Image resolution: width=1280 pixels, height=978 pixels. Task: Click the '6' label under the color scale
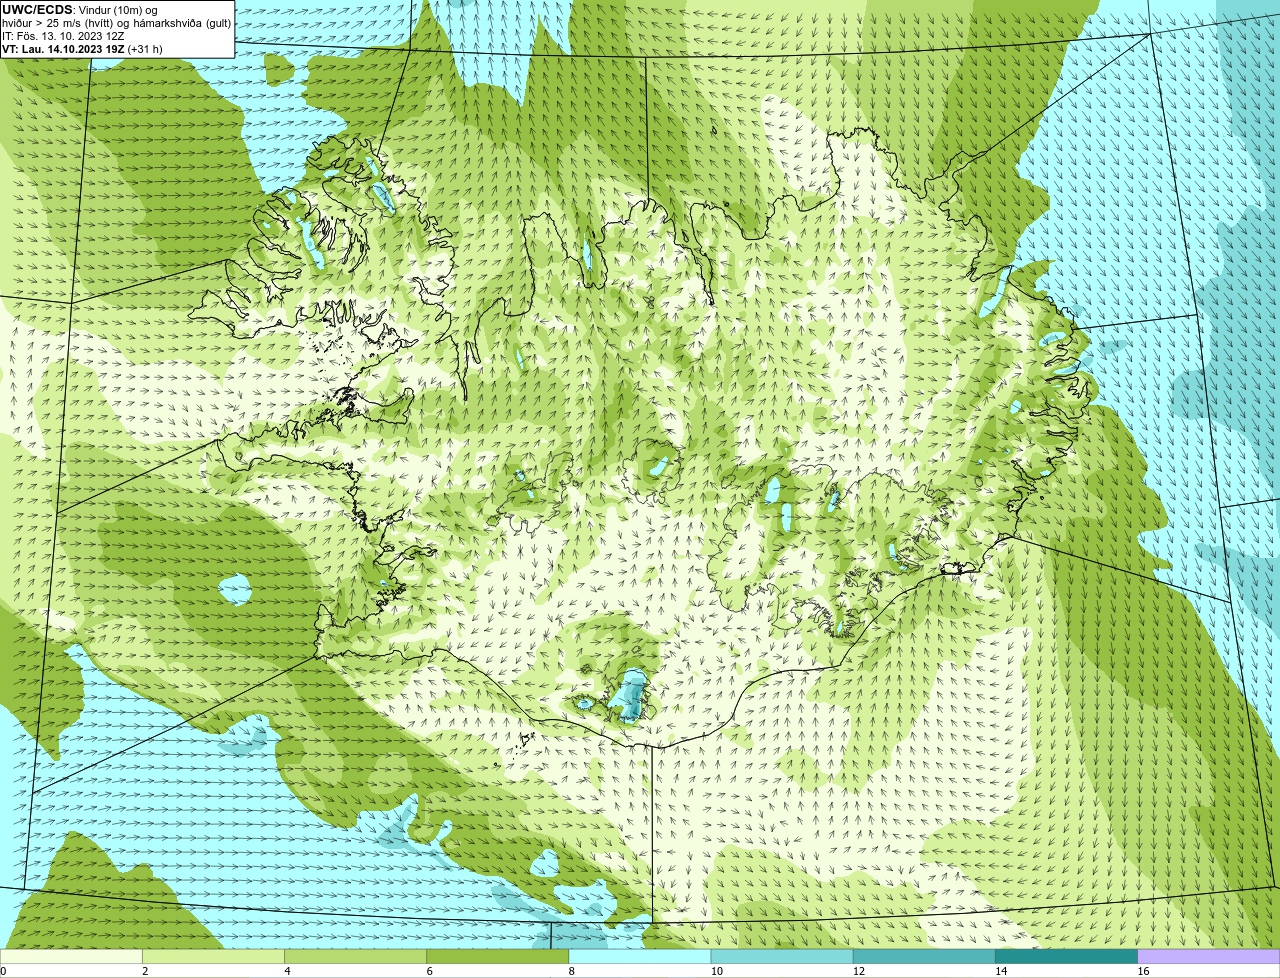click(429, 971)
